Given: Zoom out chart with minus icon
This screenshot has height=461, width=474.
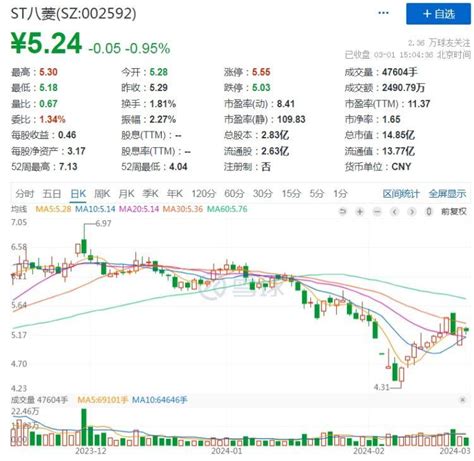Looking at the screenshot, I should (377, 212).
